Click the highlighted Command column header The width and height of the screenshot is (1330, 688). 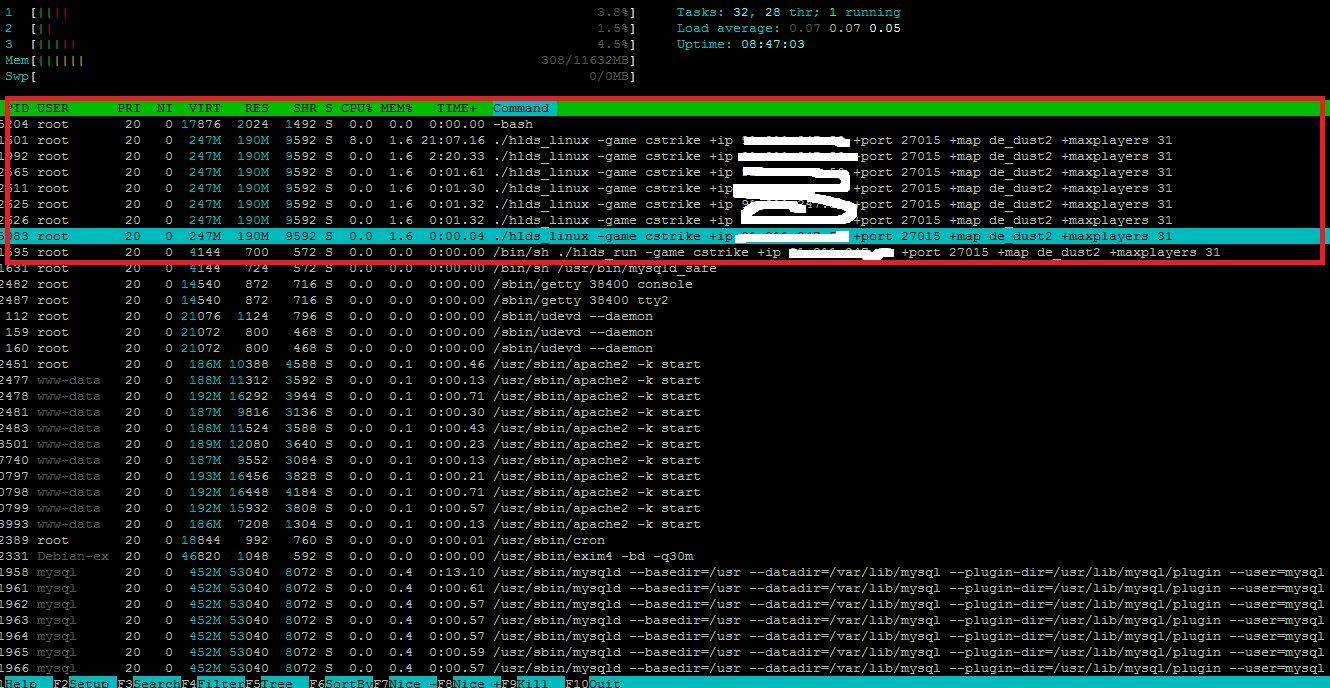pyautogui.click(x=524, y=108)
